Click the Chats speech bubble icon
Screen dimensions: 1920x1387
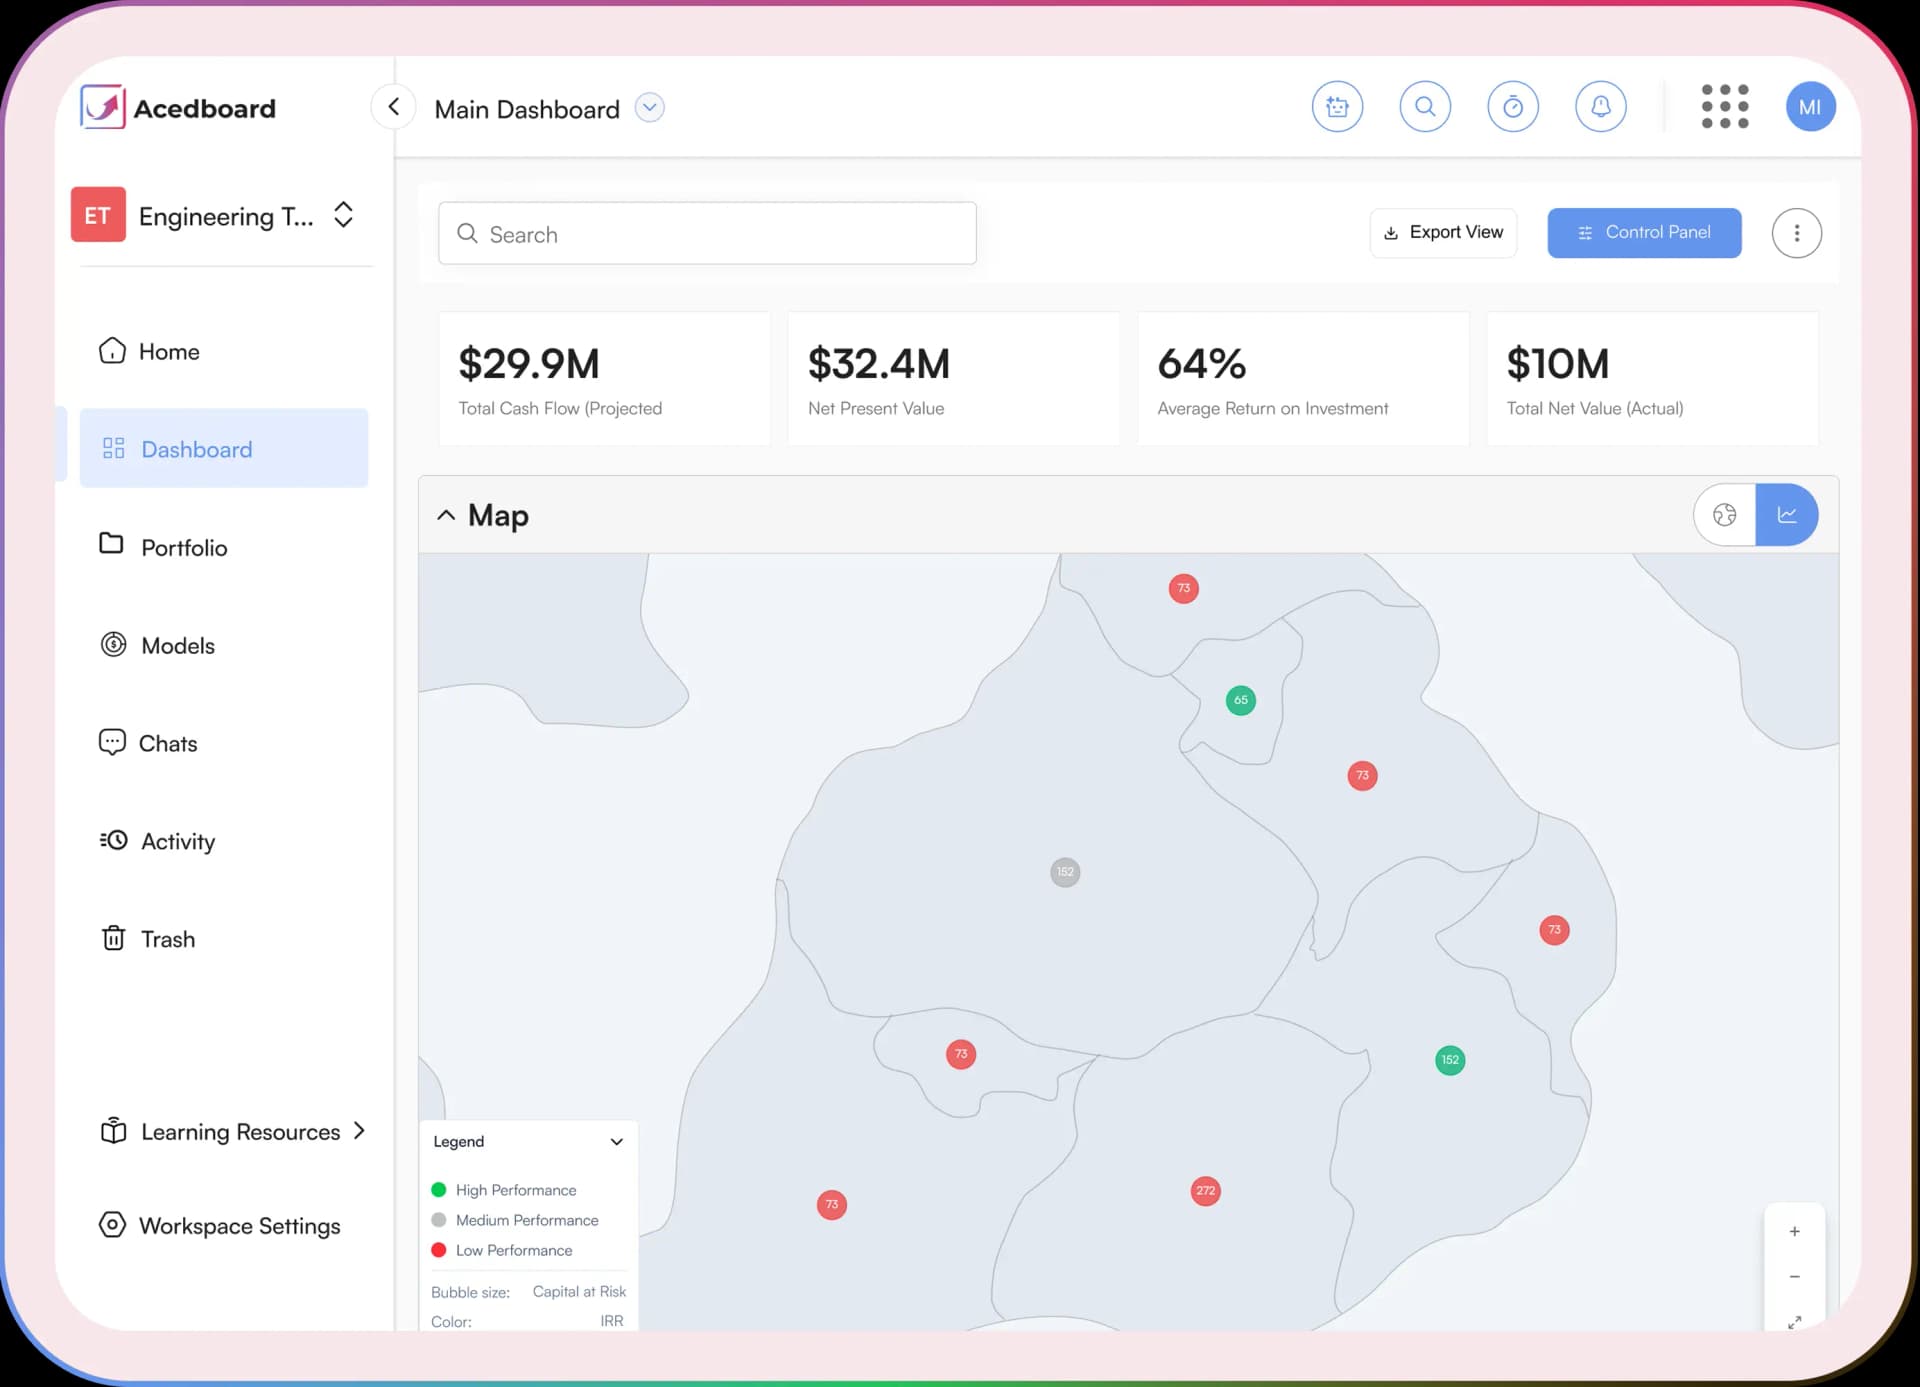click(x=112, y=742)
